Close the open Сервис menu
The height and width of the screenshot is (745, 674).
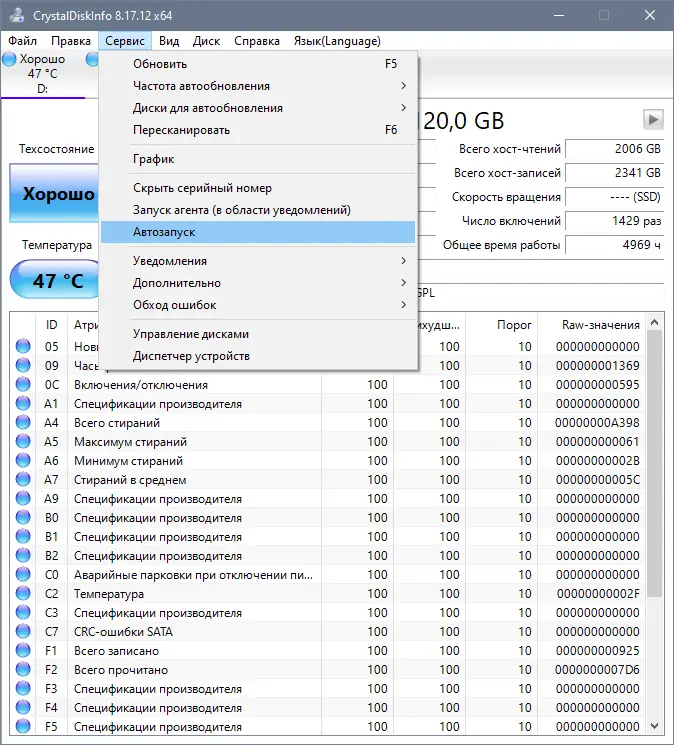coord(125,41)
